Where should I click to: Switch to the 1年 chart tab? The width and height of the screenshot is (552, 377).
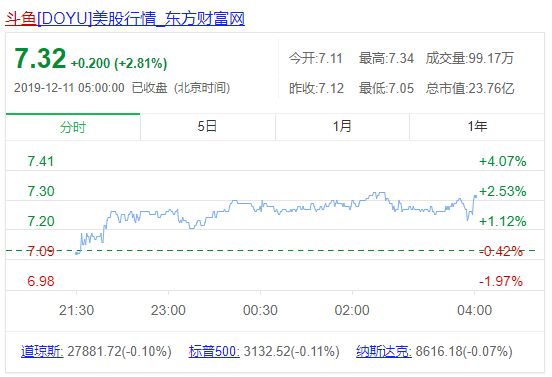(477, 126)
